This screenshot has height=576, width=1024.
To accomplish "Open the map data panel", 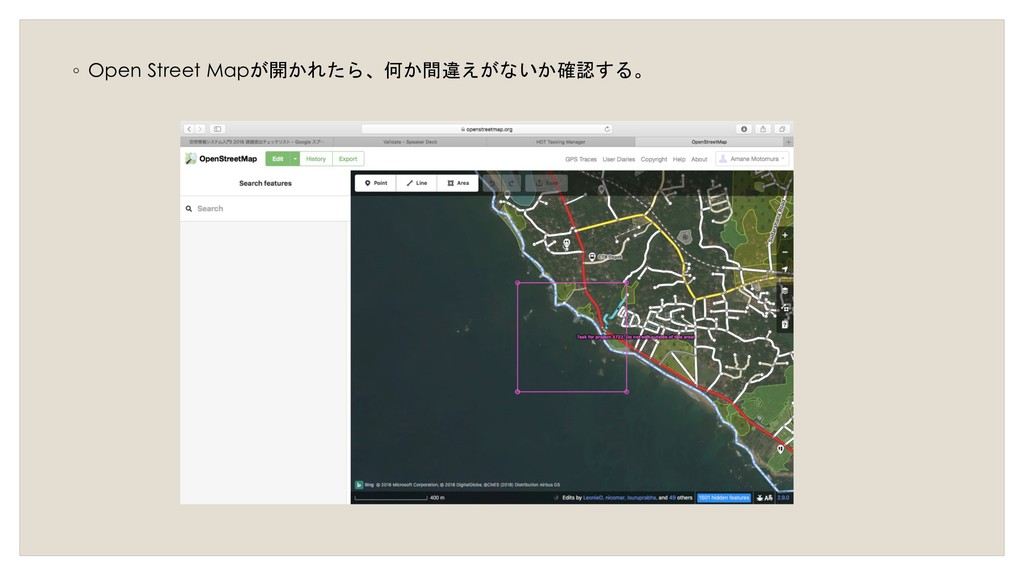I will (x=785, y=308).
